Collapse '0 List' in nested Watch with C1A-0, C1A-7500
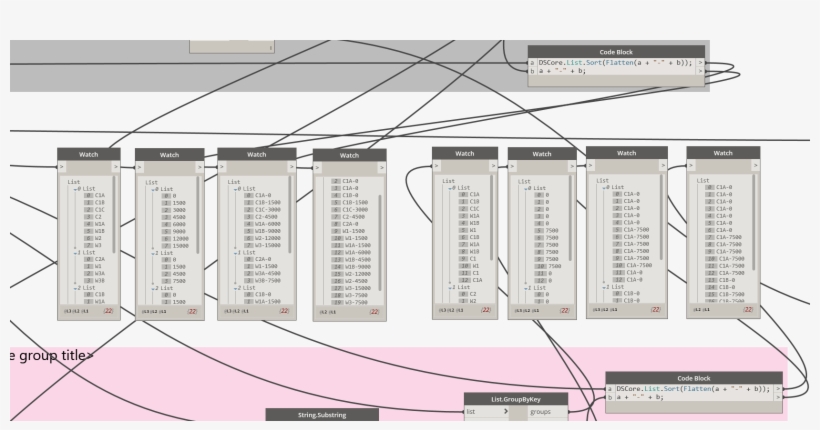820x430 pixels. (x=605, y=187)
